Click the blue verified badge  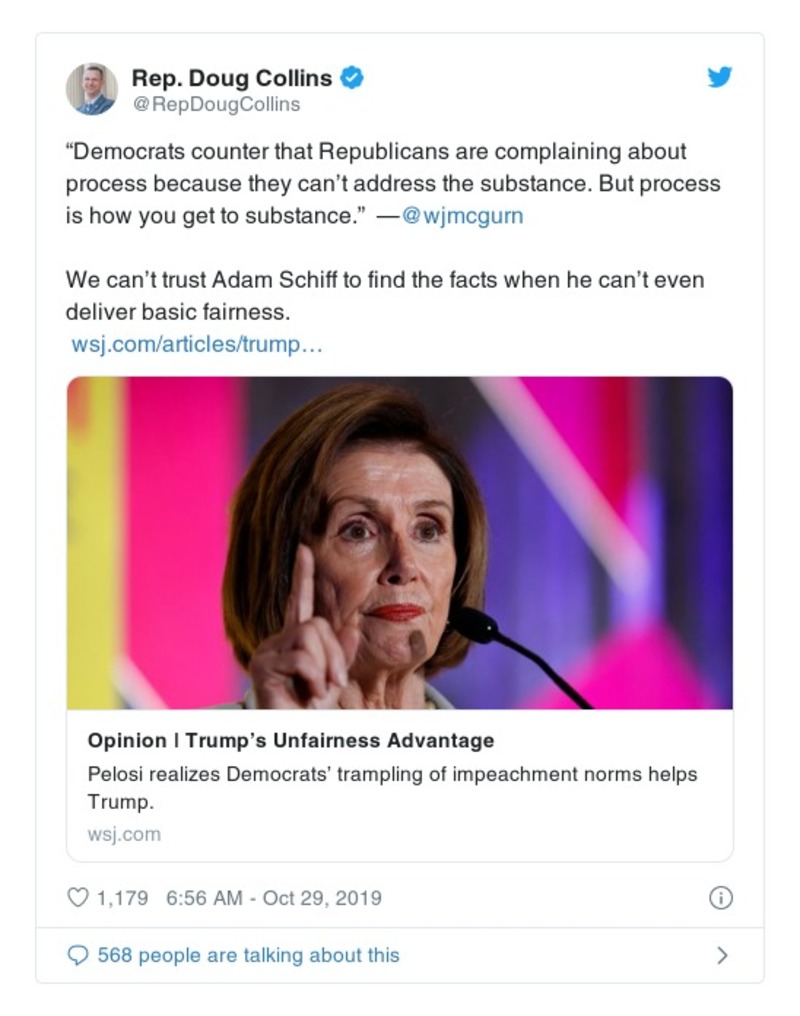coord(352,77)
